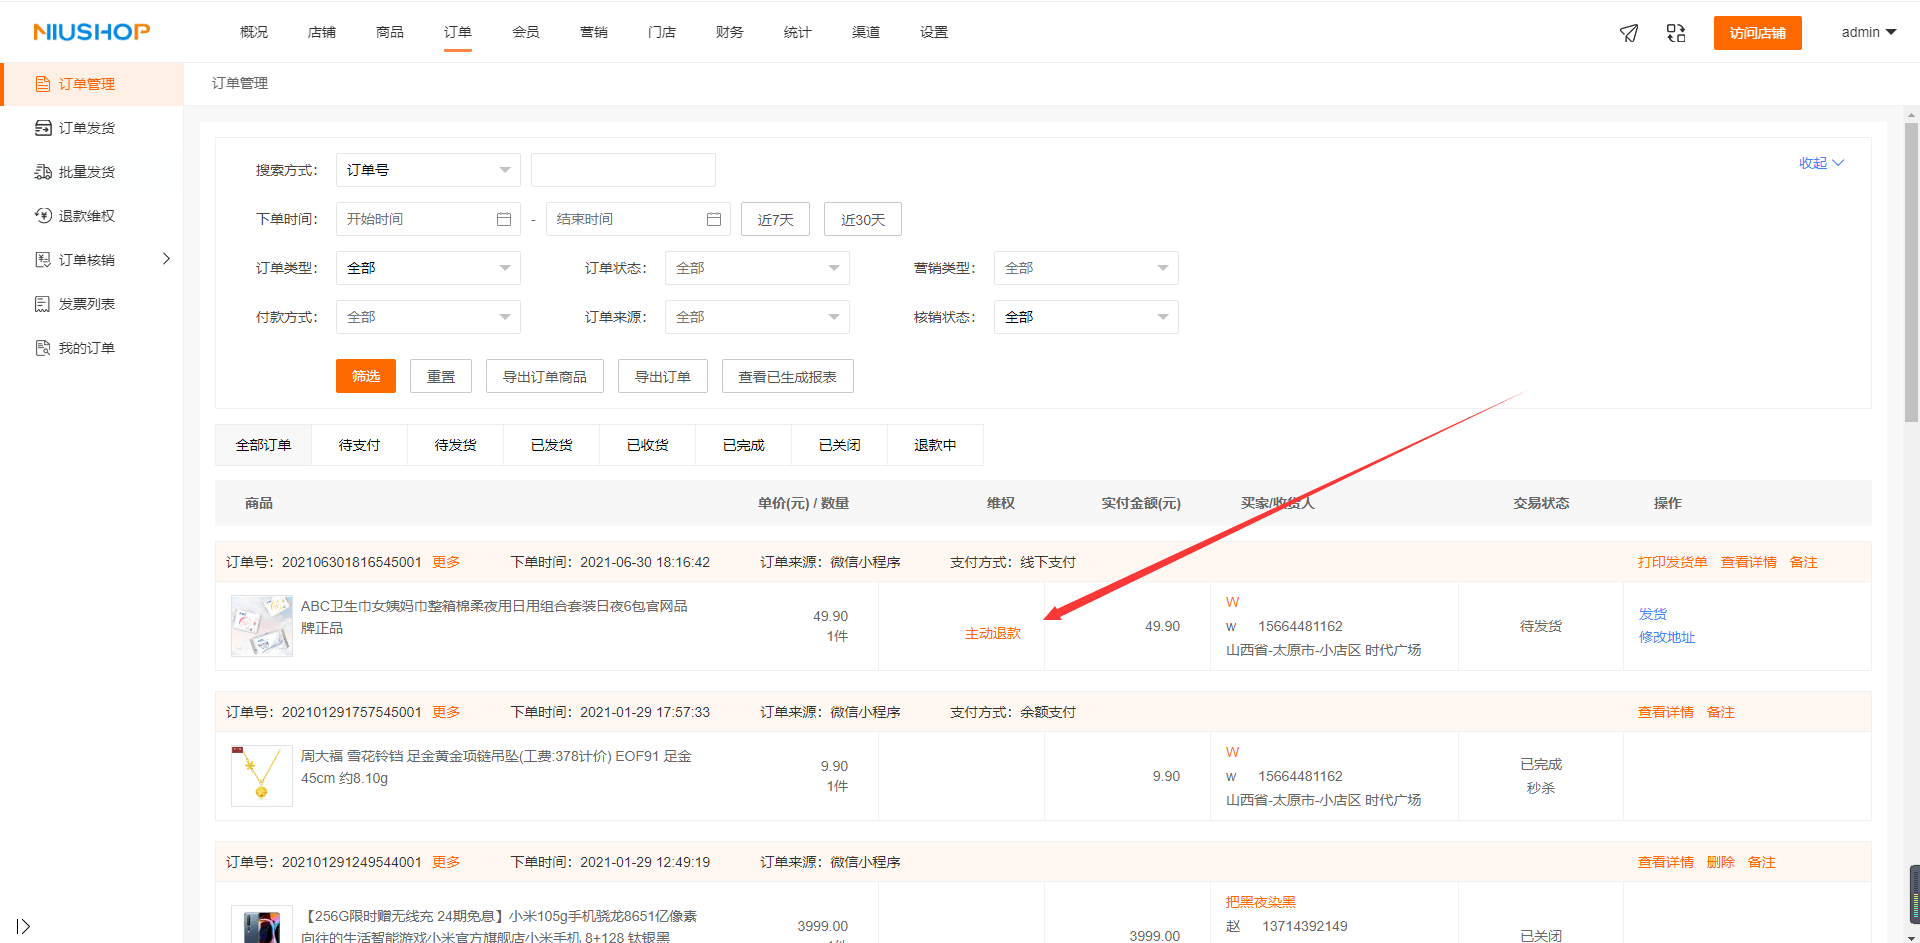Select the 订单发货 icon in the sidebar
The image size is (1920, 943).
pyautogui.click(x=42, y=127)
